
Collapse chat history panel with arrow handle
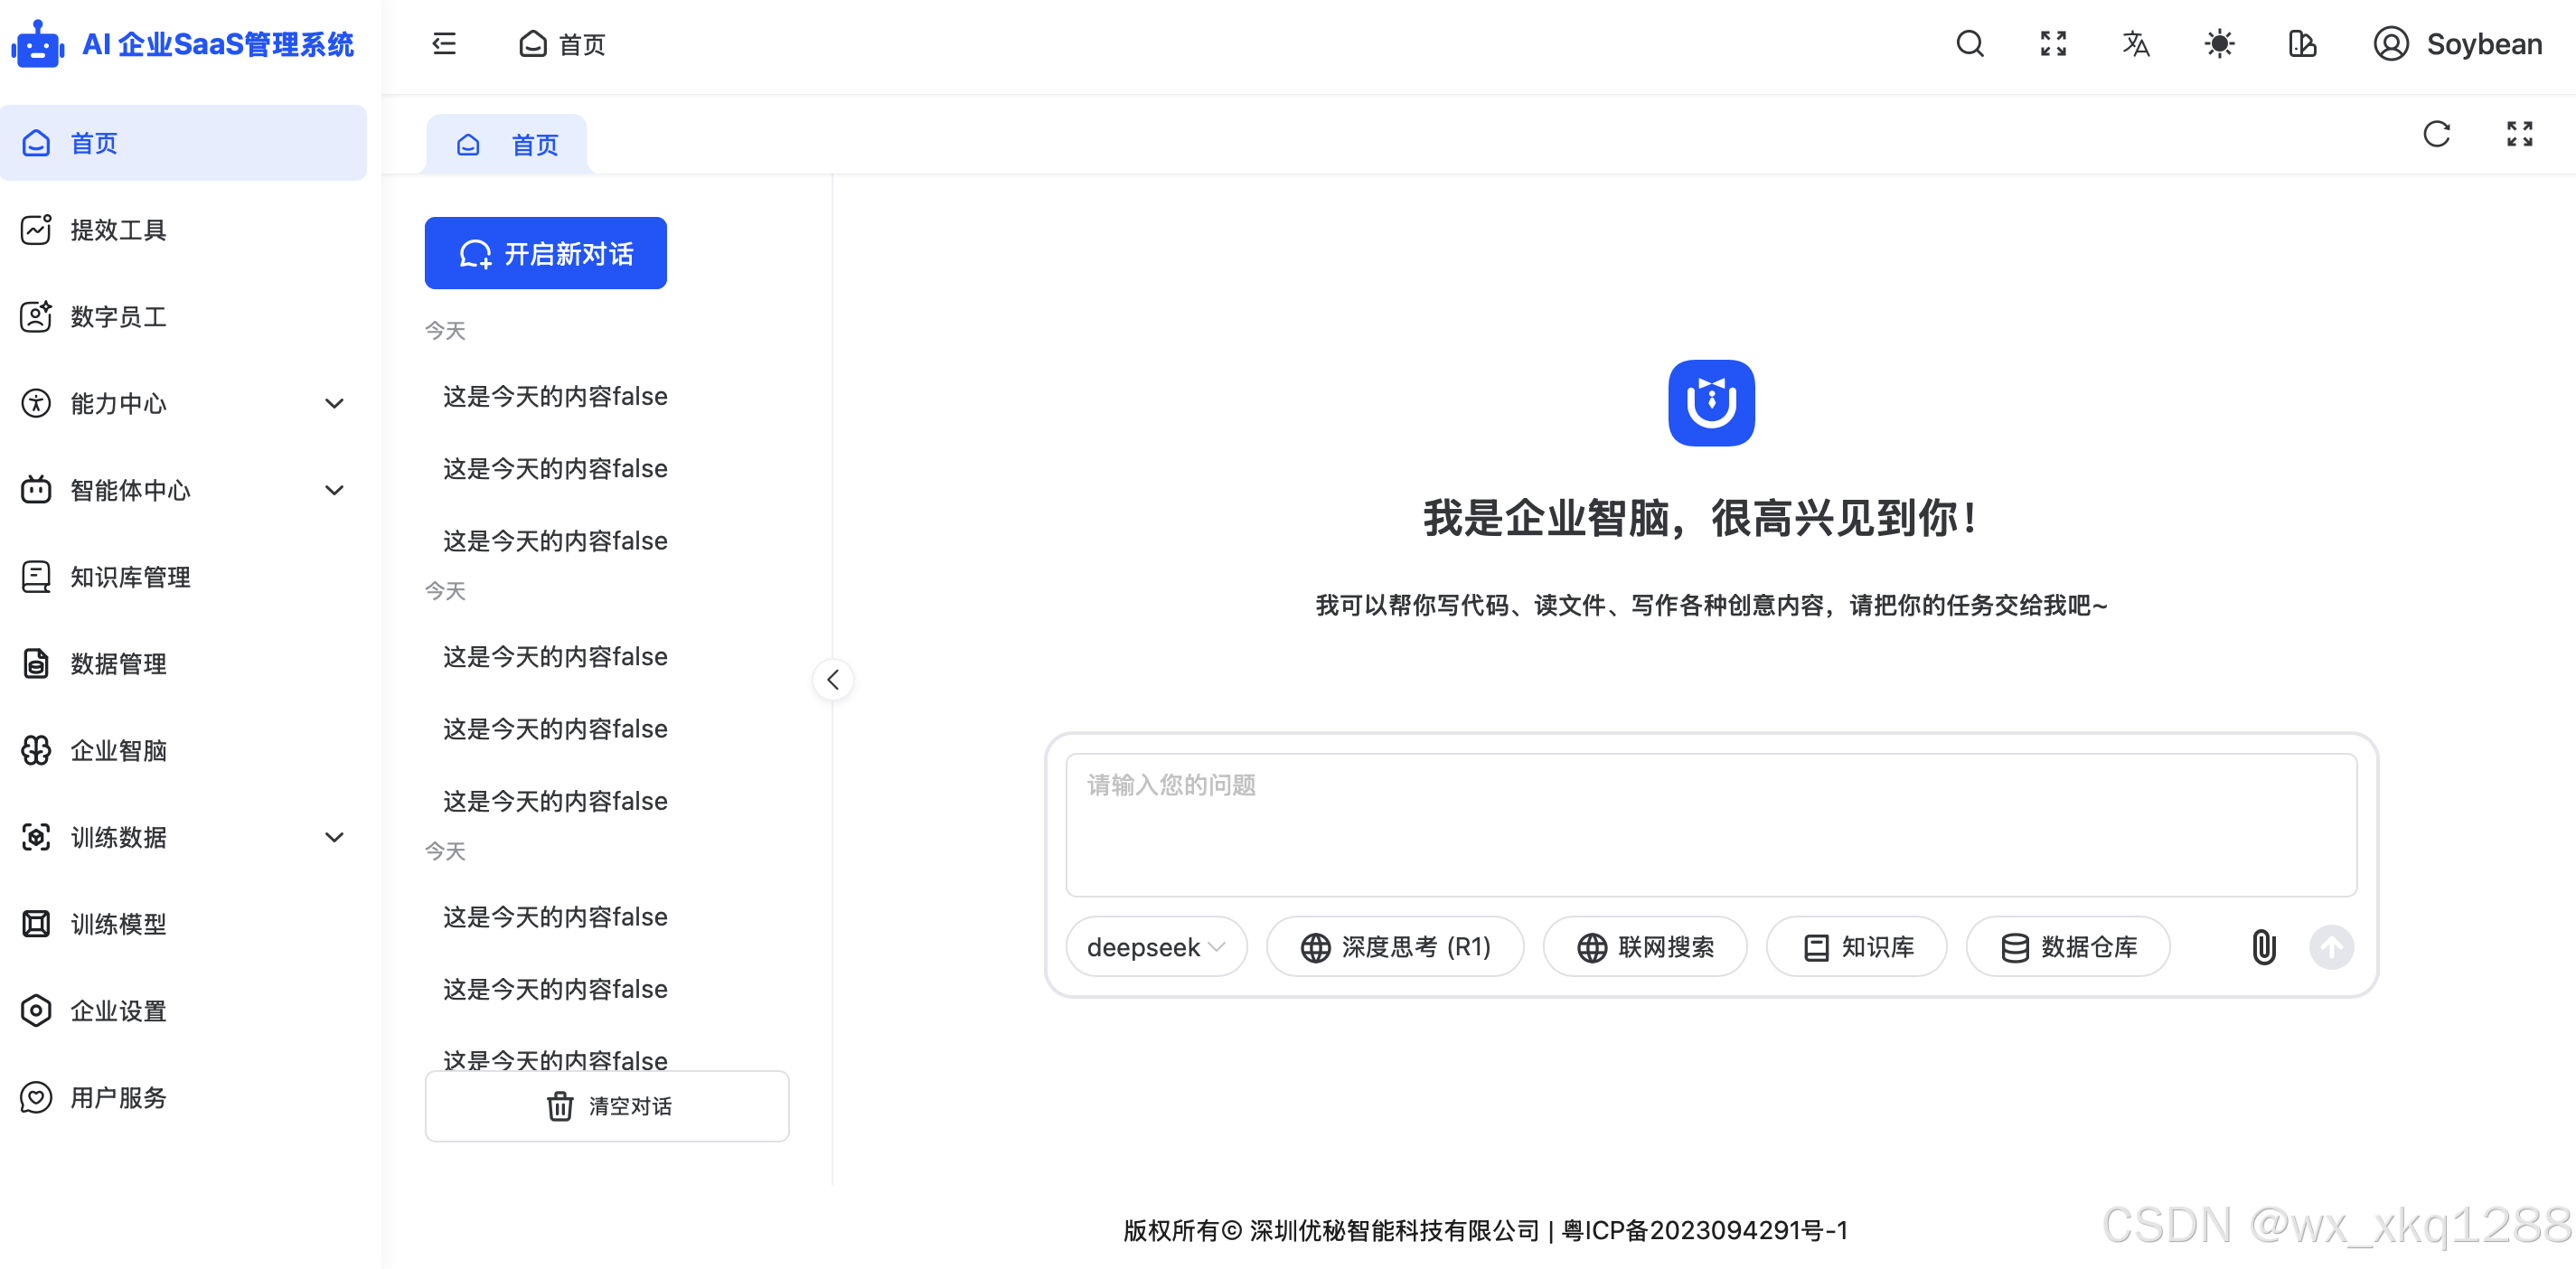pos(833,680)
